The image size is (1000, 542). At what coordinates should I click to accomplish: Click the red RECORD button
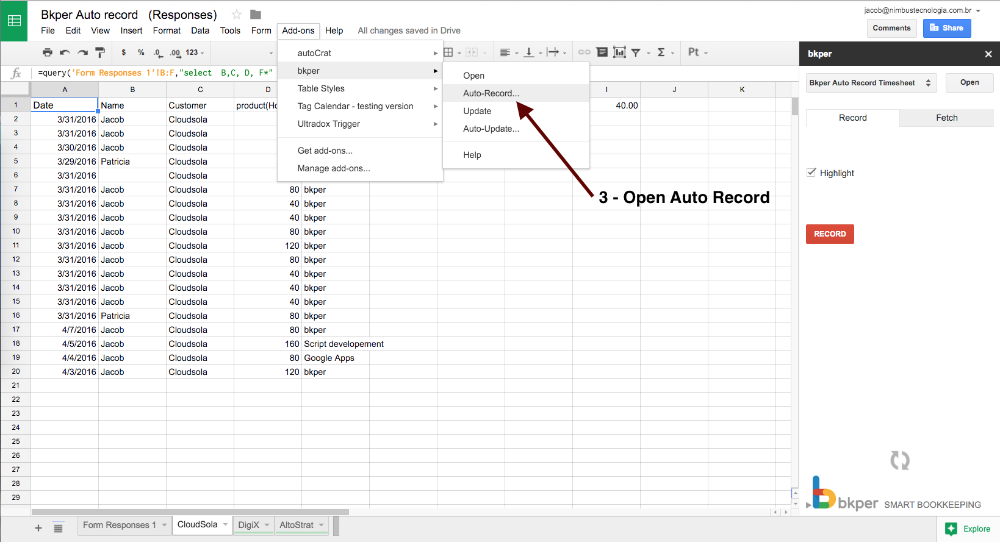pyautogui.click(x=830, y=234)
